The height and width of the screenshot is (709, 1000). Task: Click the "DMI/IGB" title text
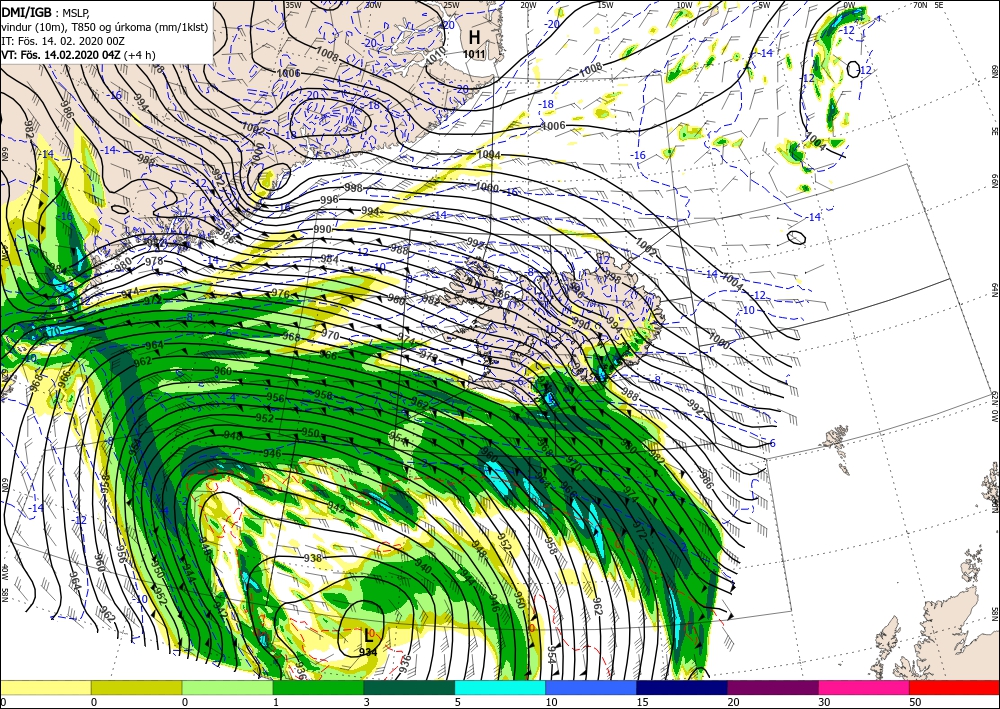coord(26,11)
